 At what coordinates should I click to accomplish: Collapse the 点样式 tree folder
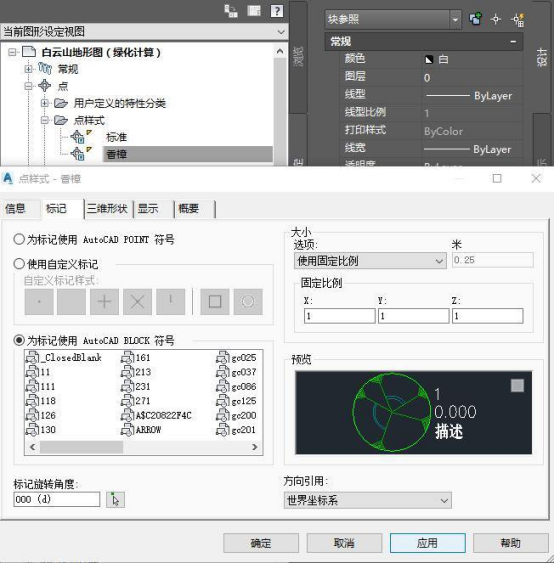(x=45, y=120)
